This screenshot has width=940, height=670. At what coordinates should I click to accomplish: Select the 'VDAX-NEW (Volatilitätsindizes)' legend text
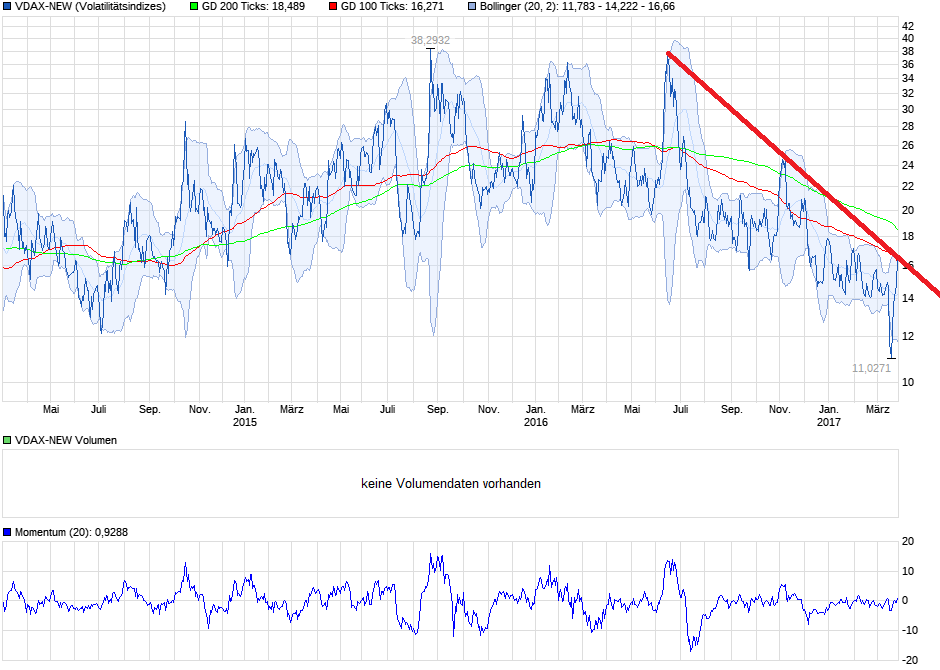[x=90, y=7]
